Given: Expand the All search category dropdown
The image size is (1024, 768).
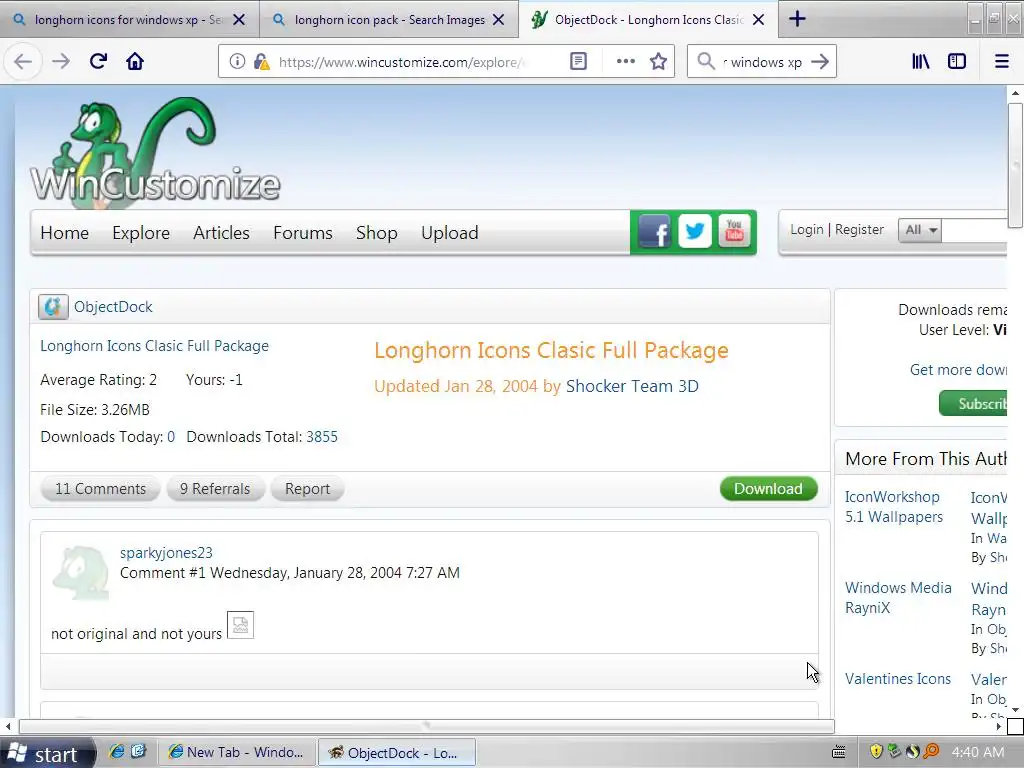Looking at the screenshot, I should pos(920,230).
